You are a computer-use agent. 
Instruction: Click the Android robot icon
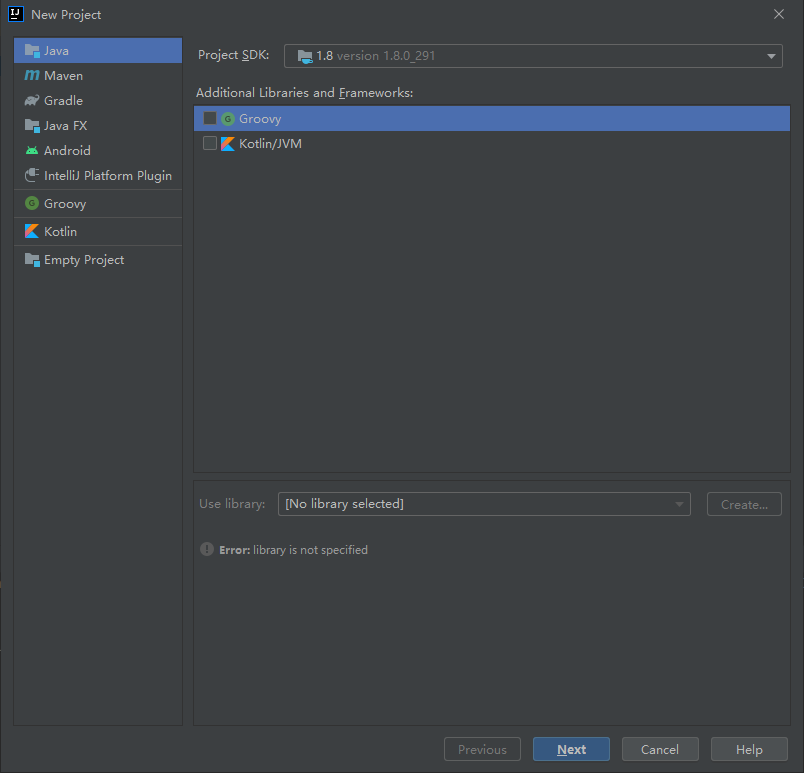[x=32, y=150]
